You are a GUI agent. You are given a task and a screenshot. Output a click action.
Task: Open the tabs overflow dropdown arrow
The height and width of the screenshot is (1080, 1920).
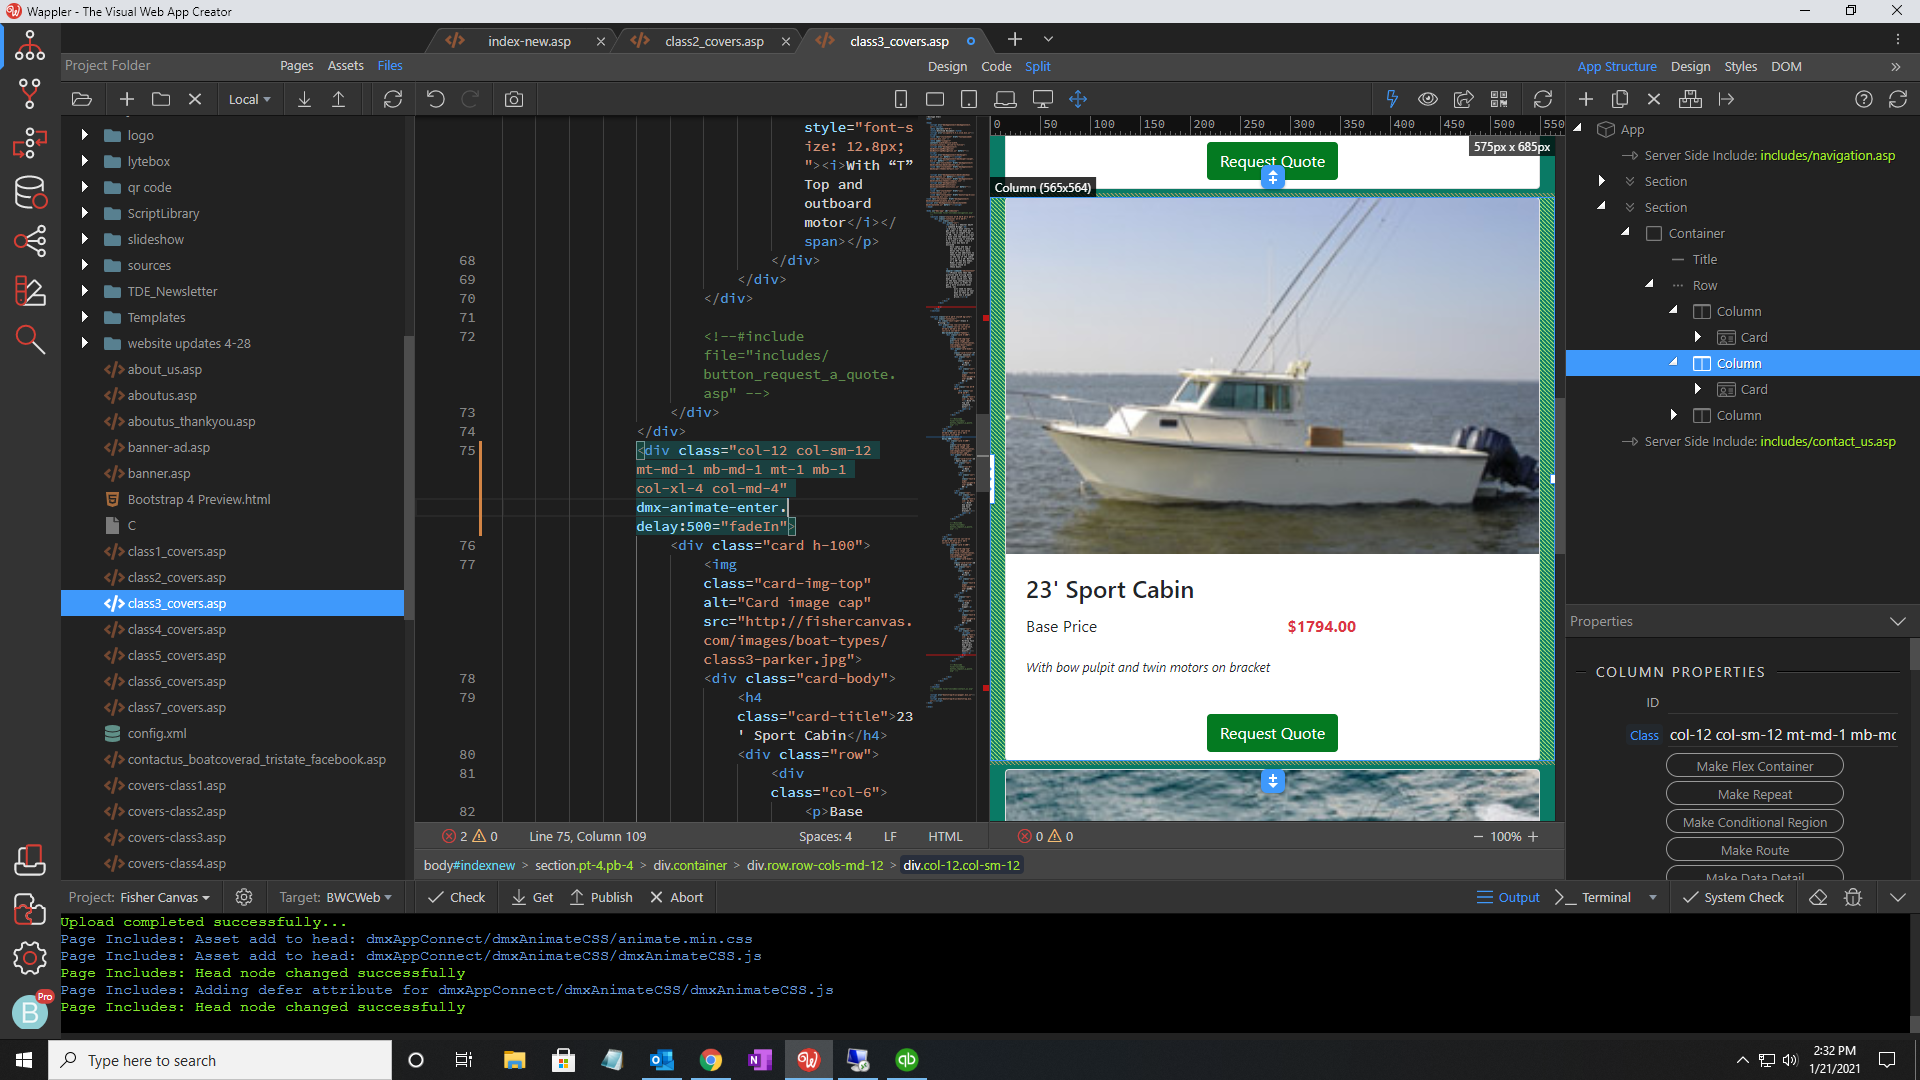1048,39
